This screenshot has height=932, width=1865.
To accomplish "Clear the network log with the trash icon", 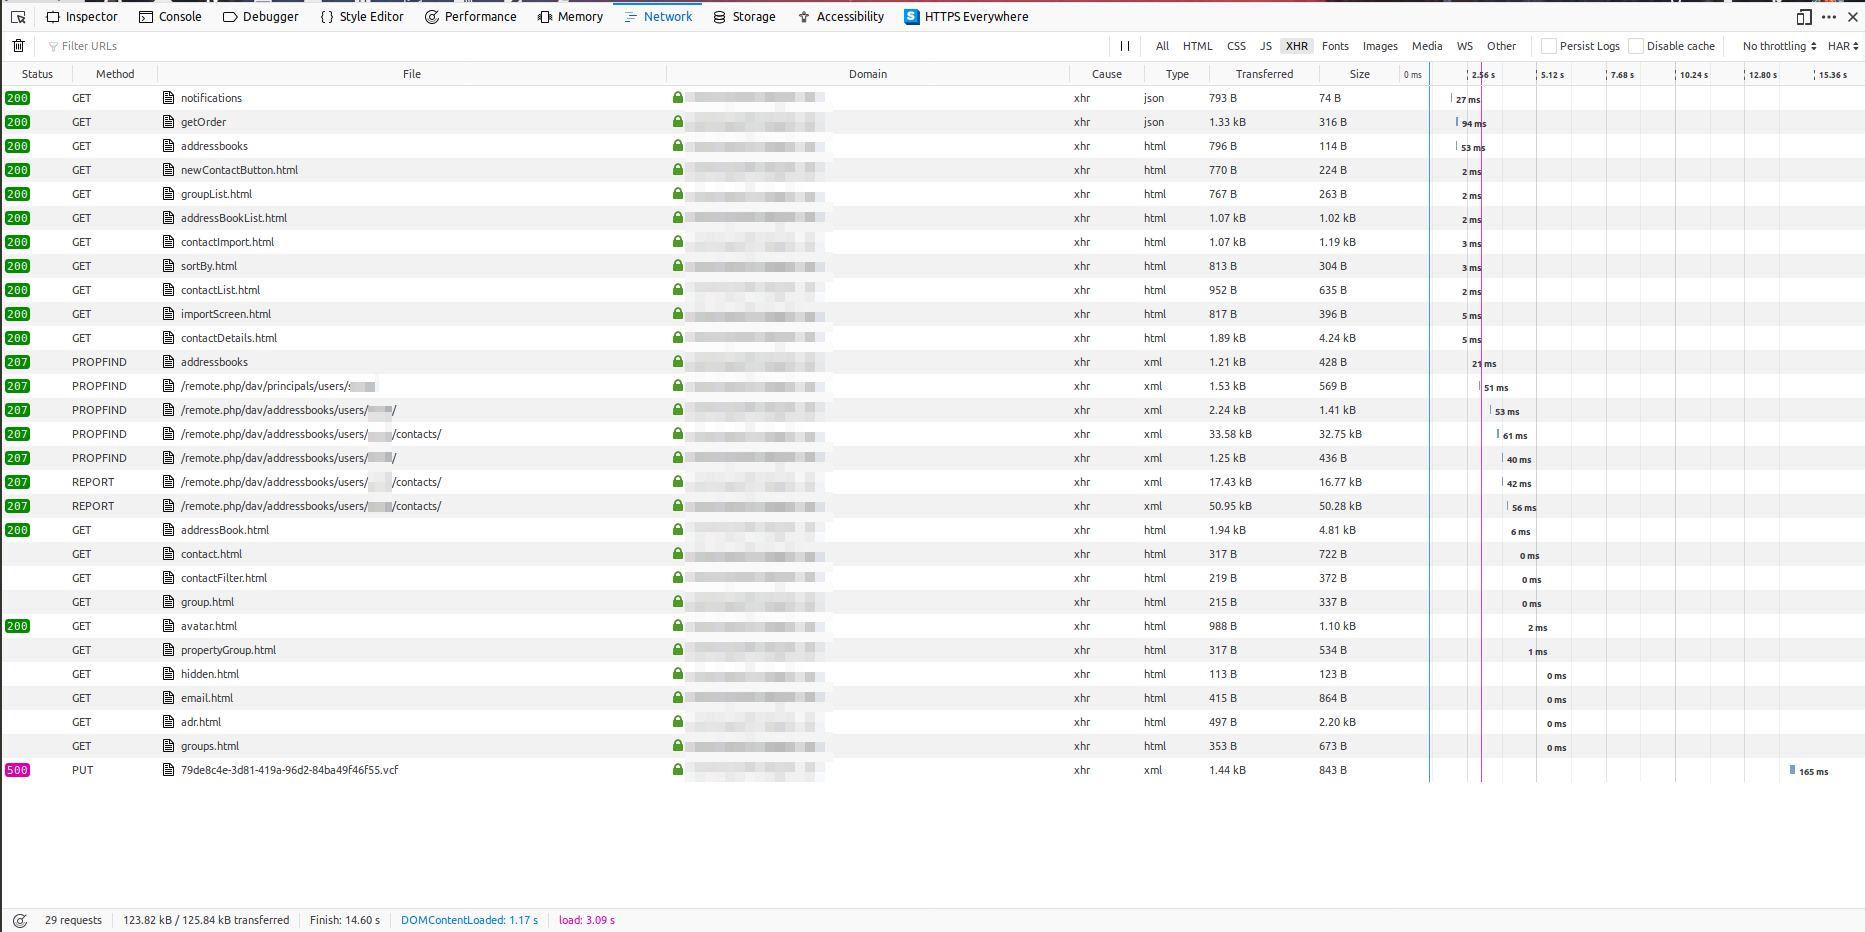I will pos(18,46).
